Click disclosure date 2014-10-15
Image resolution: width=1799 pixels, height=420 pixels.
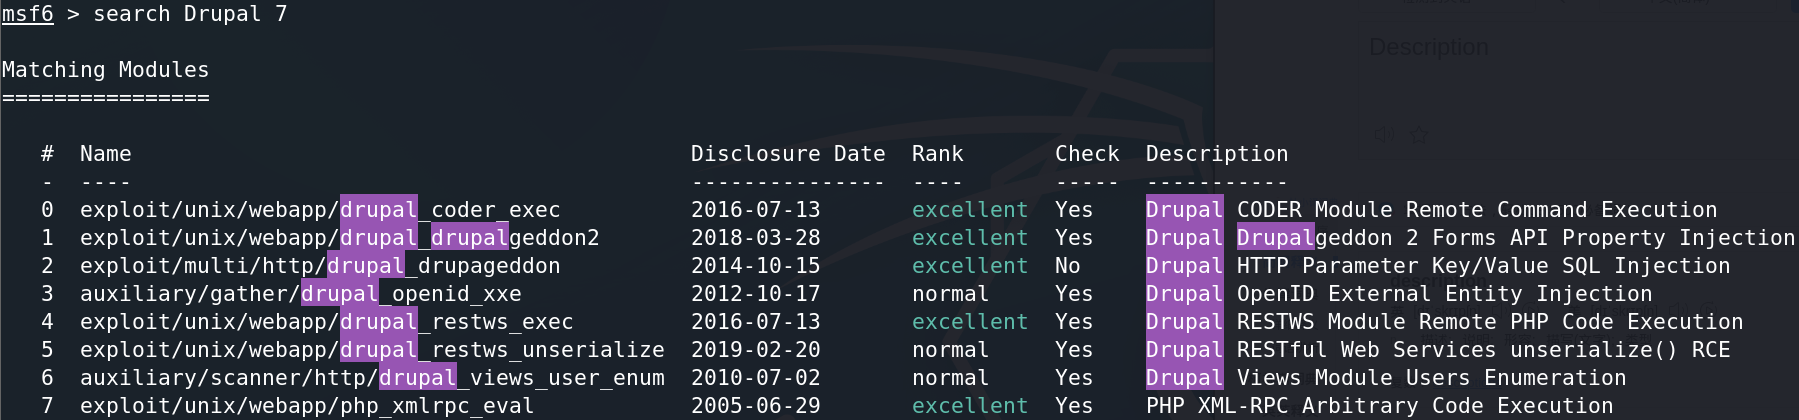tap(756, 266)
